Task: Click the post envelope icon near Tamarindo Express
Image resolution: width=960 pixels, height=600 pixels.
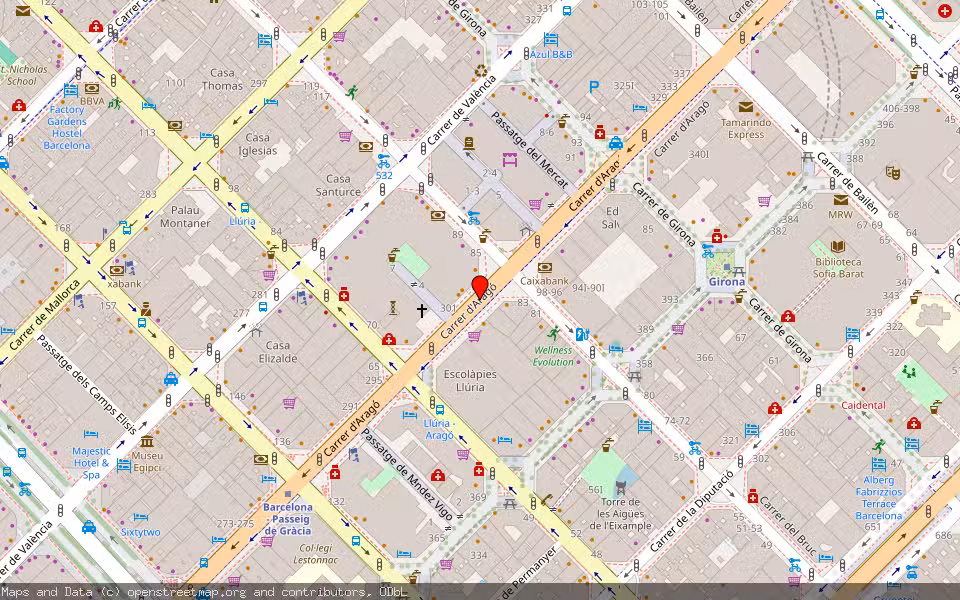Action: 745,108
